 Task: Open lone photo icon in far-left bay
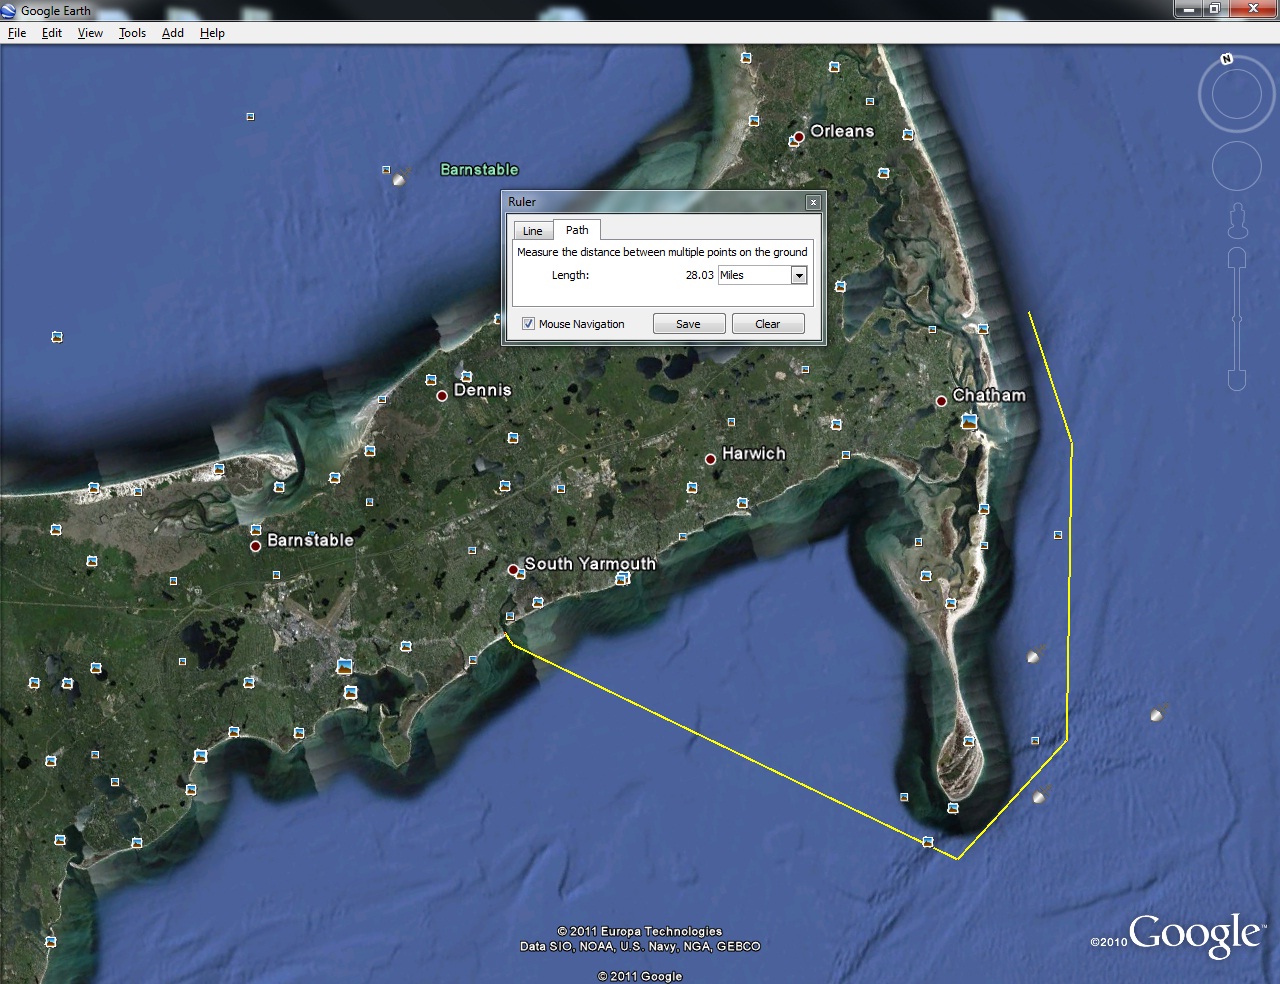coord(57,337)
